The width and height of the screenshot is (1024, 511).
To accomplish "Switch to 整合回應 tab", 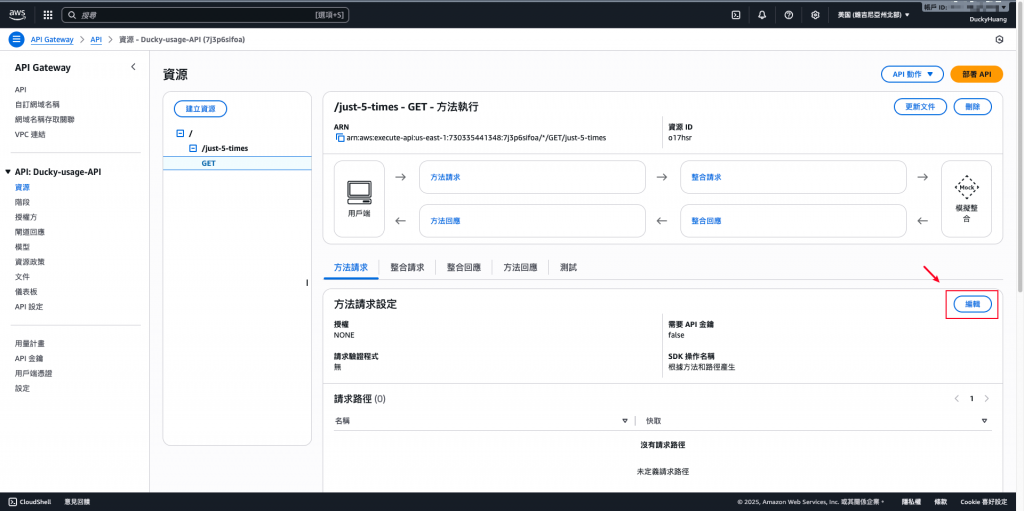I will (464, 267).
